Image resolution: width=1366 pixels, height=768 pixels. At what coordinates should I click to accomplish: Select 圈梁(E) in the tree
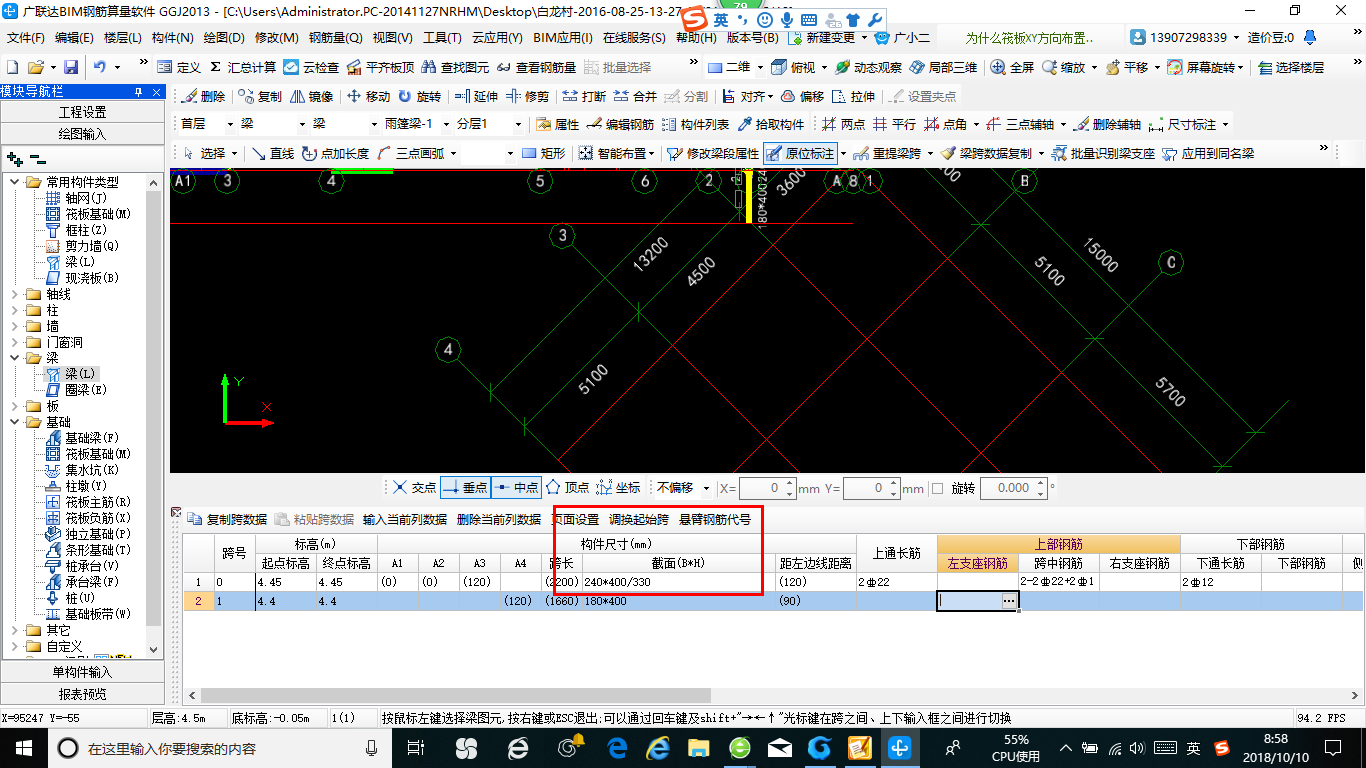[x=75, y=389]
